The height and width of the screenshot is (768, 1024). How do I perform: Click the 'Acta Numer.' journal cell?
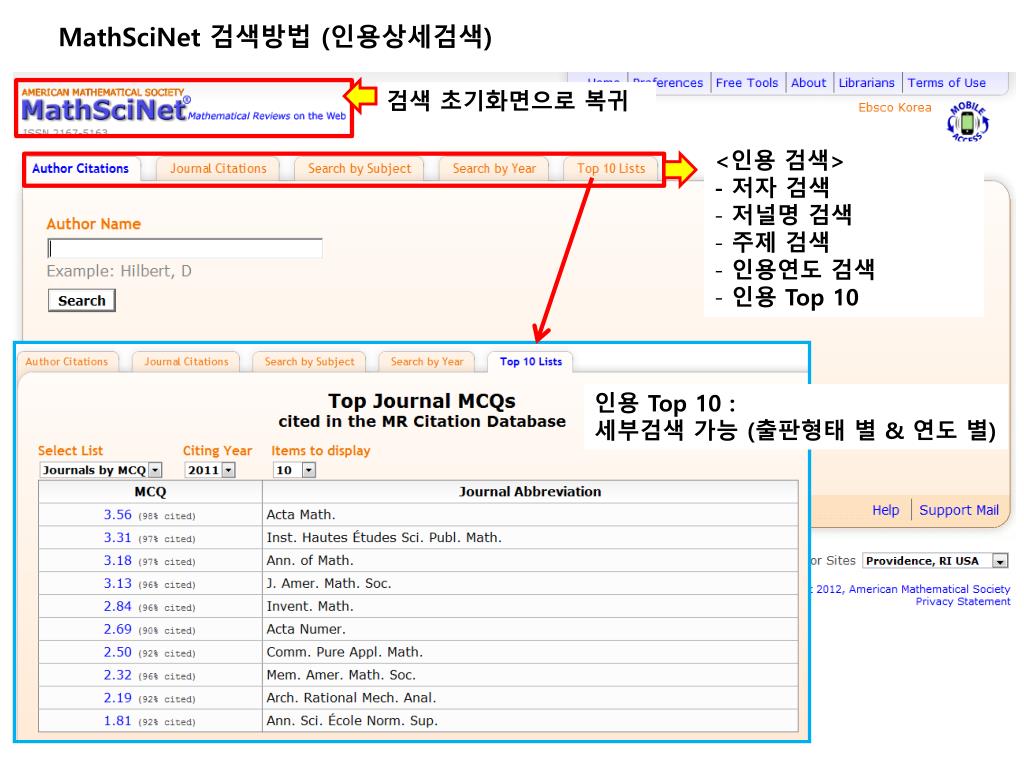(x=530, y=629)
